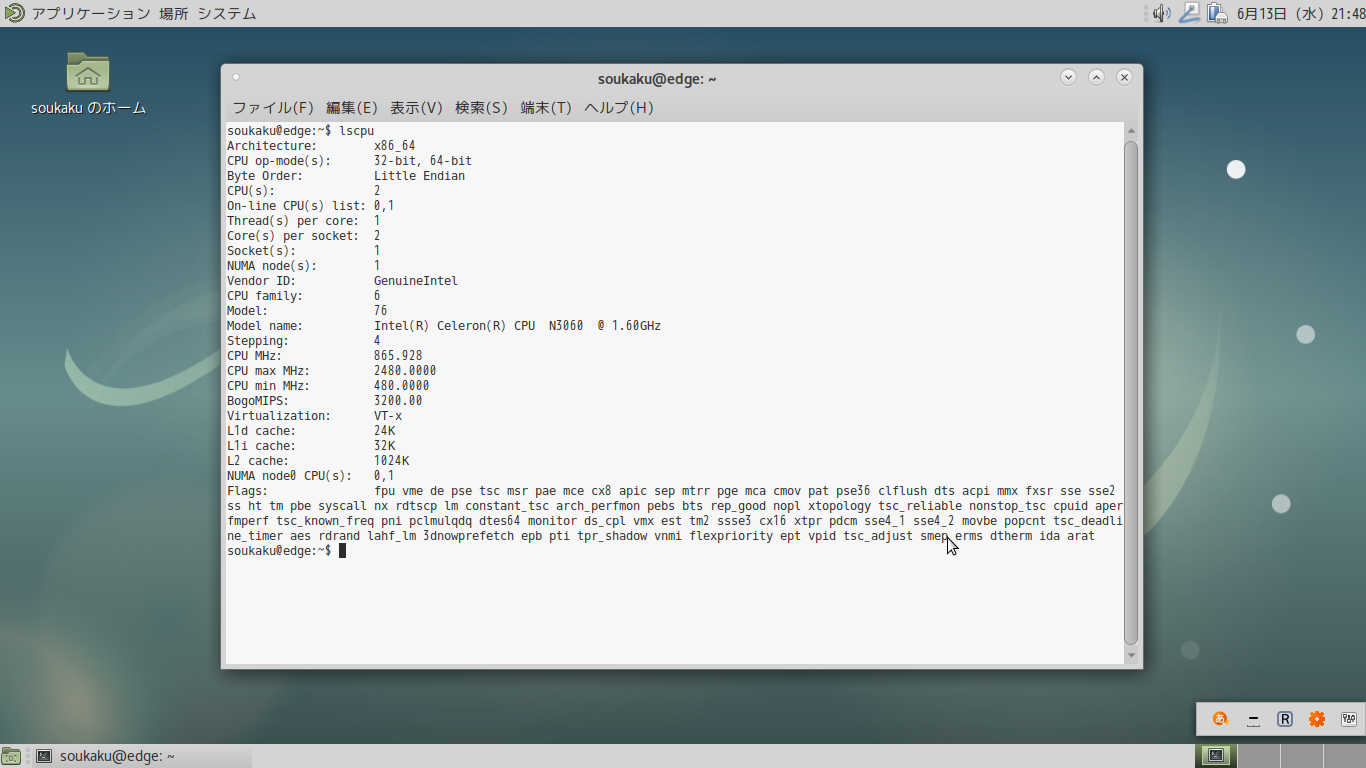Click the 'Core(s) per socket:' label
The image size is (1366, 768).
[293, 236]
